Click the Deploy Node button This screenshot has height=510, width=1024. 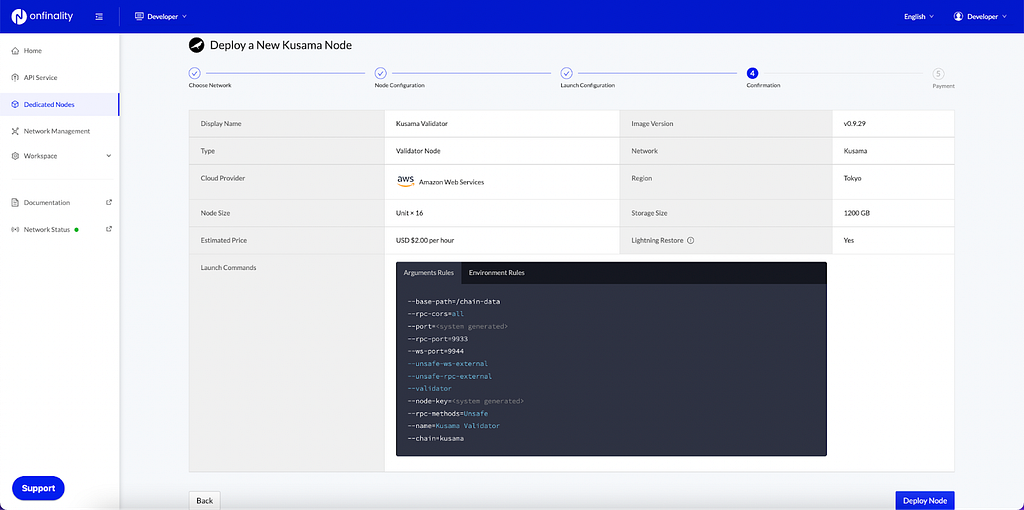[925, 500]
